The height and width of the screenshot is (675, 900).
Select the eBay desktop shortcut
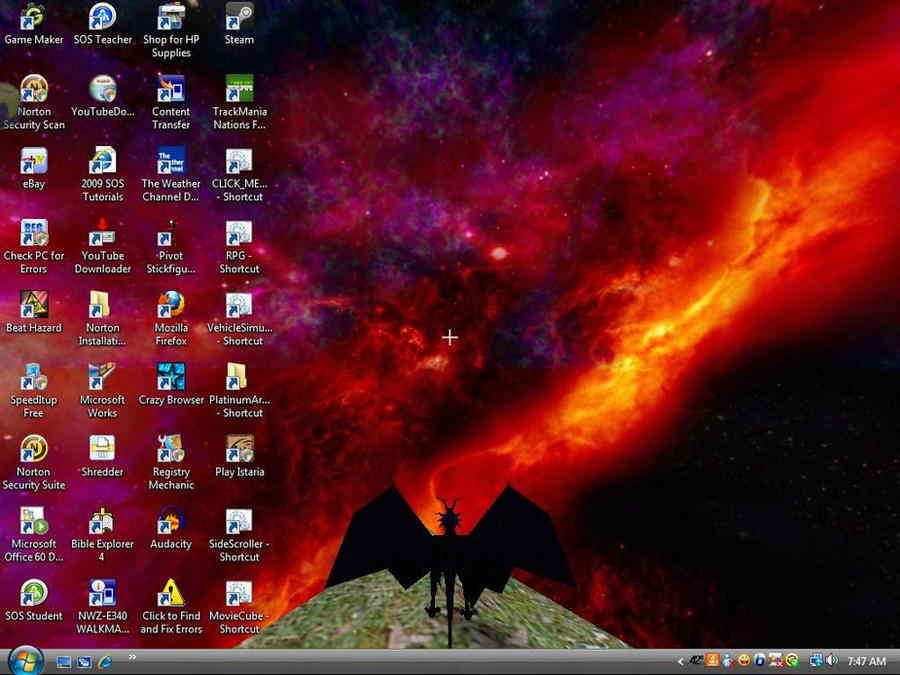(33, 169)
